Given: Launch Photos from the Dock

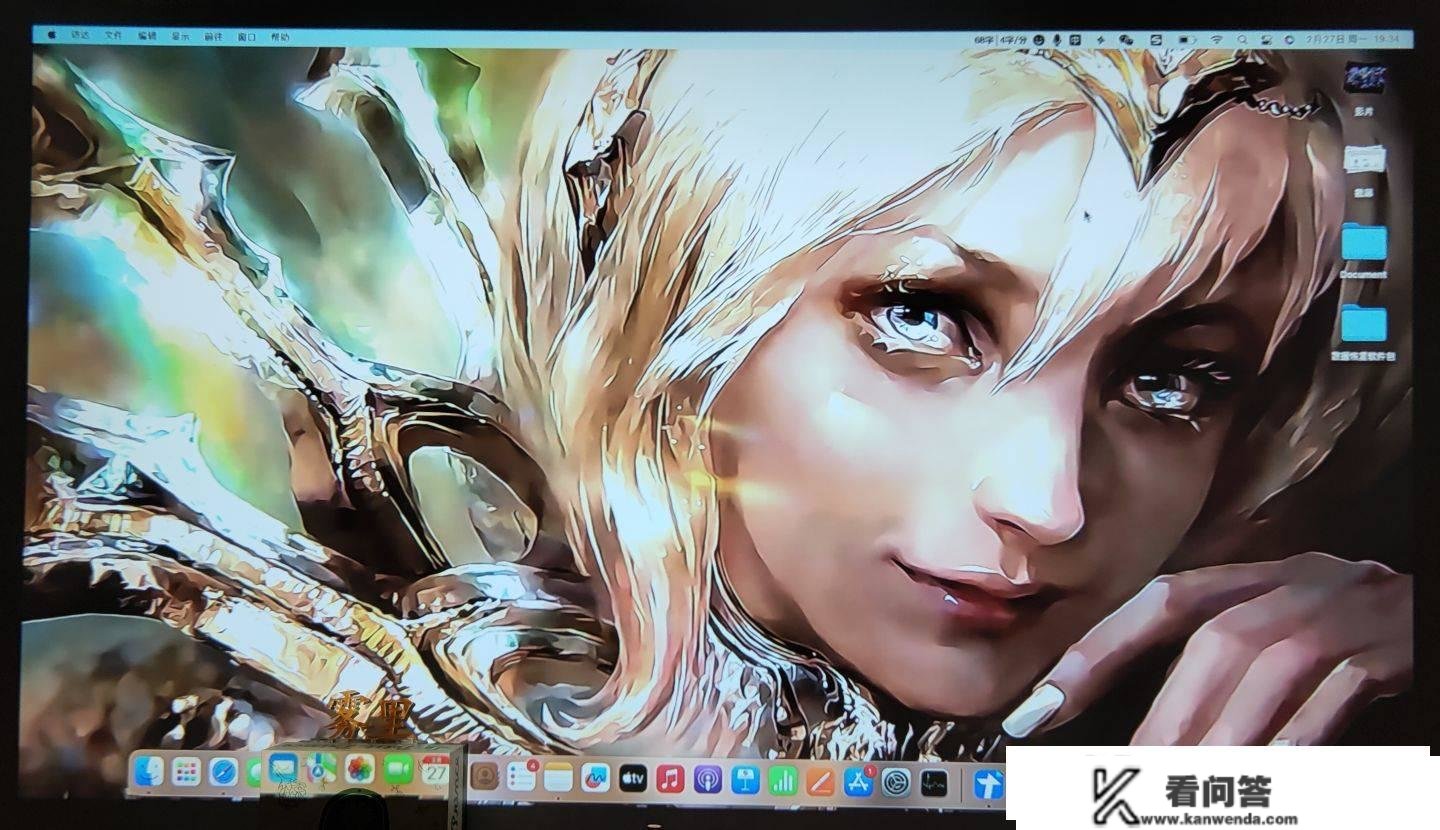Looking at the screenshot, I should tap(359, 768).
